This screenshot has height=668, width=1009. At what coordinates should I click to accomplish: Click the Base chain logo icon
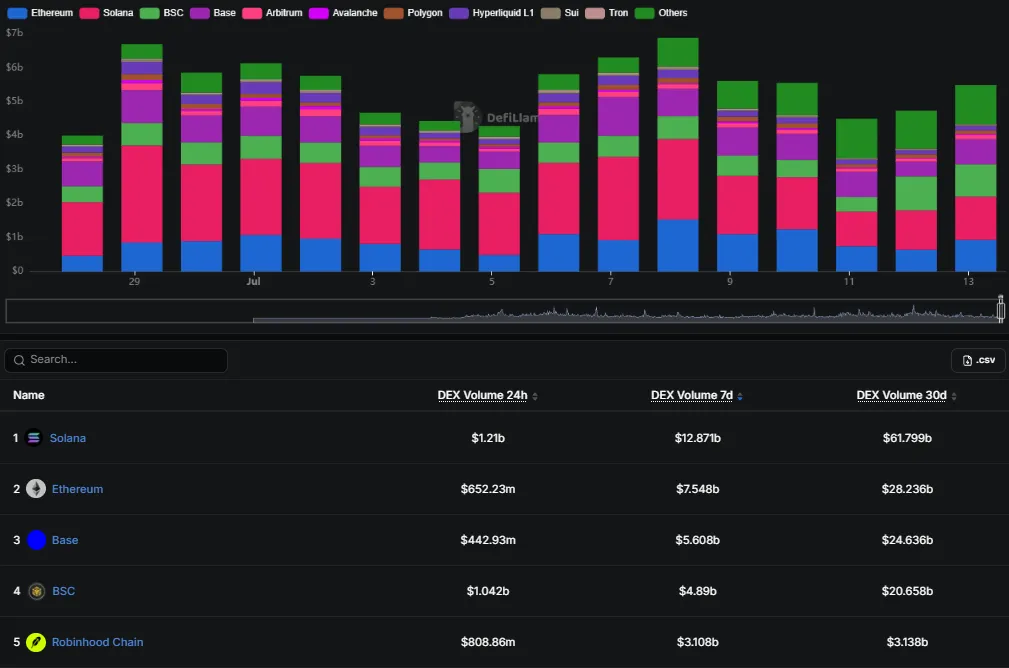tap(36, 540)
